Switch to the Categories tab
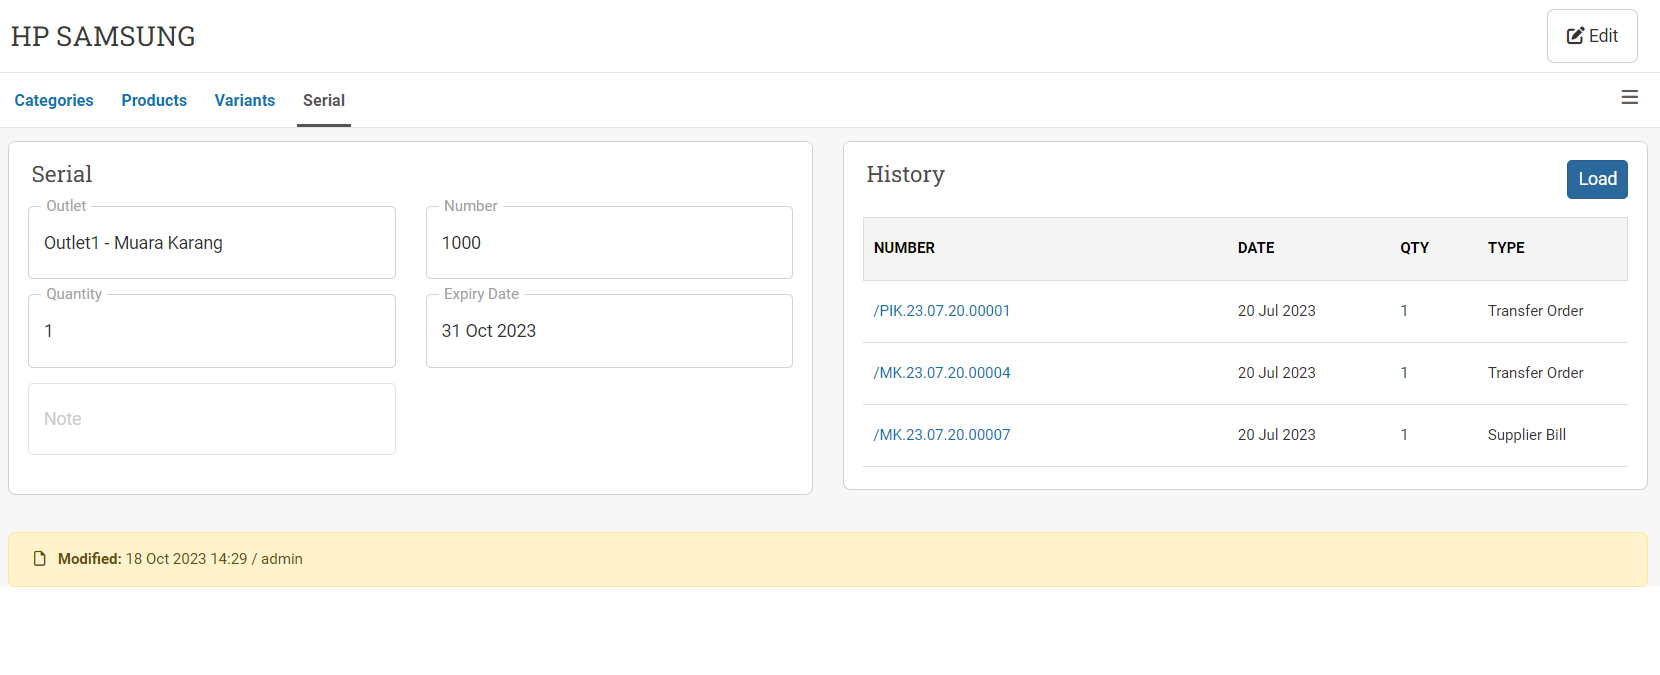1660x675 pixels. tap(54, 100)
